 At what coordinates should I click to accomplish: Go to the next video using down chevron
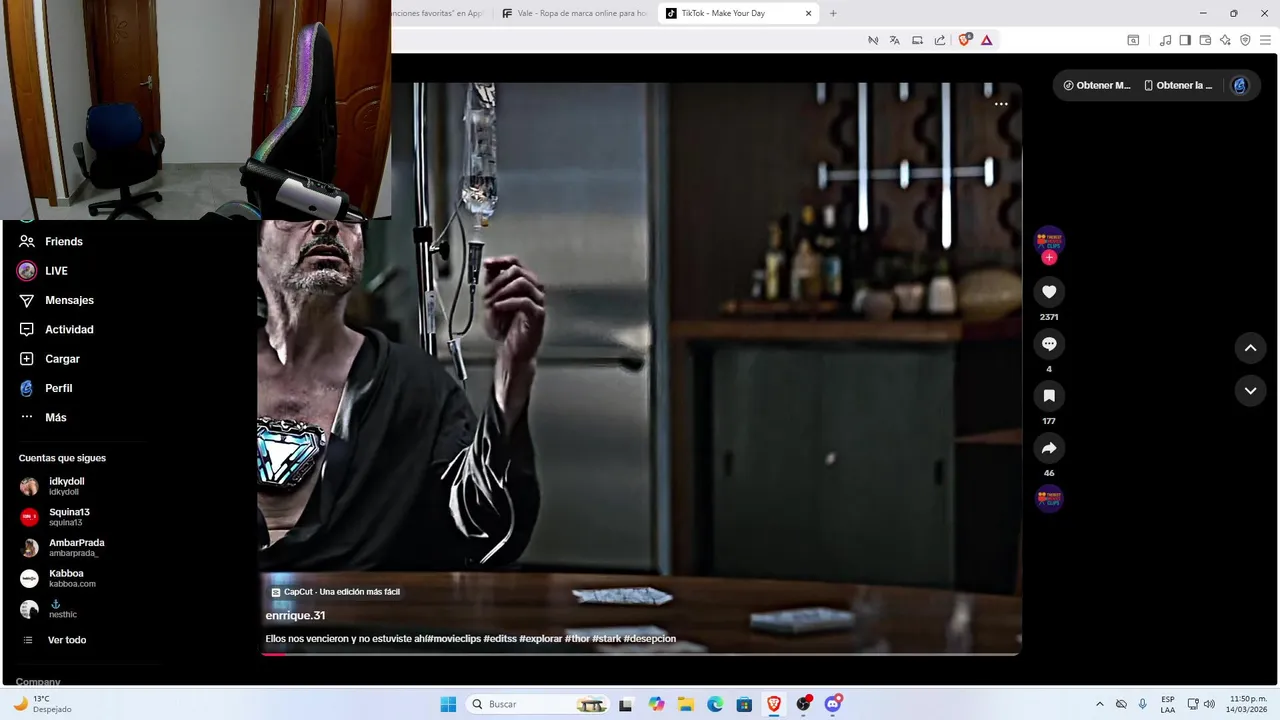1250,391
